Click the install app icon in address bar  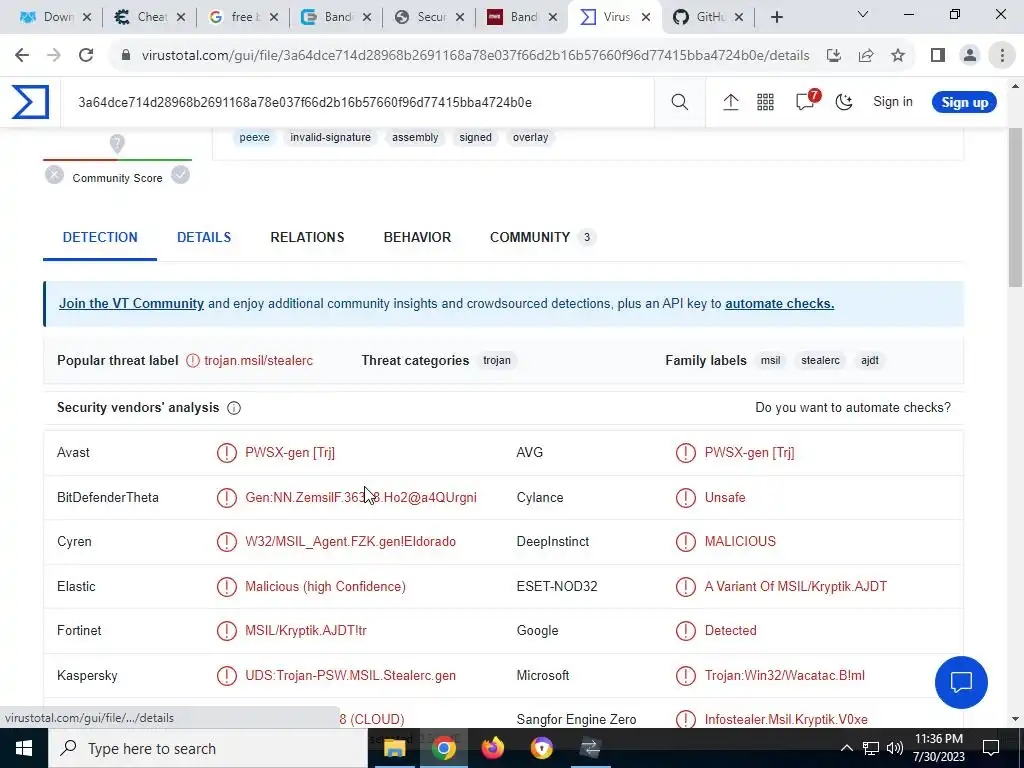(x=833, y=56)
